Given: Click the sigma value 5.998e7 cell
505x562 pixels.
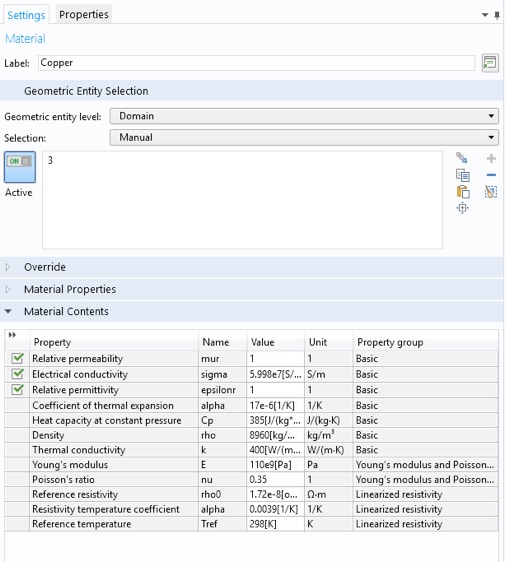Looking at the screenshot, I should click(275, 374).
